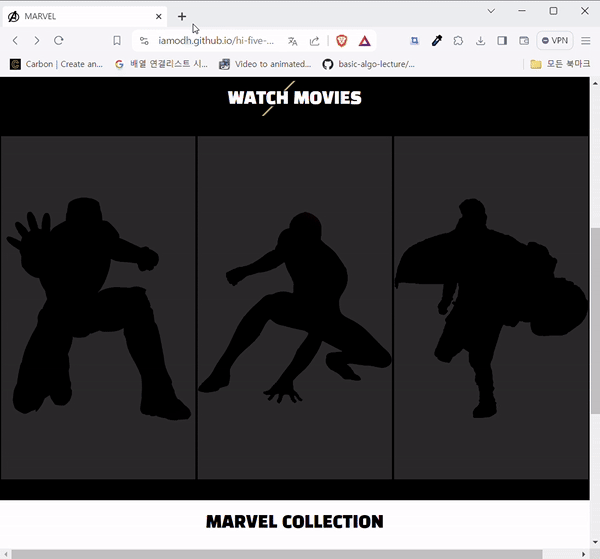This screenshot has height=559, width=600.
Task: Open the all bookmarks folder
Action: coord(560,64)
